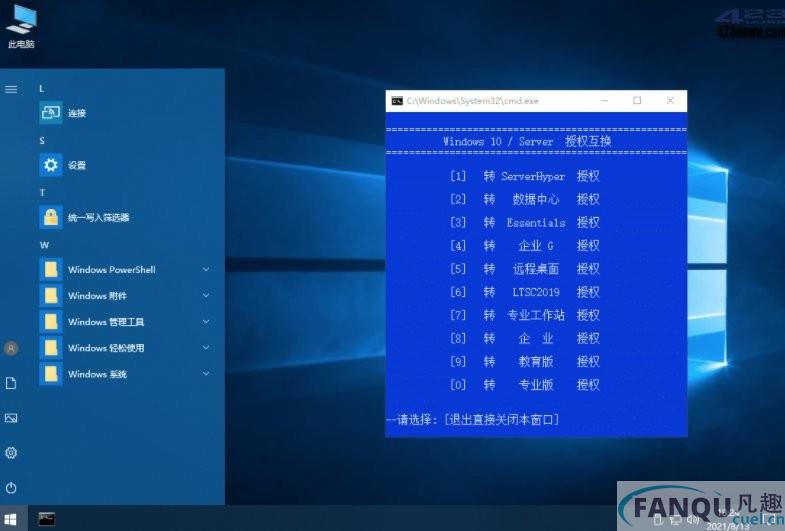785x531 pixels.
Task: Click the letter S group header
Action: coord(42,141)
